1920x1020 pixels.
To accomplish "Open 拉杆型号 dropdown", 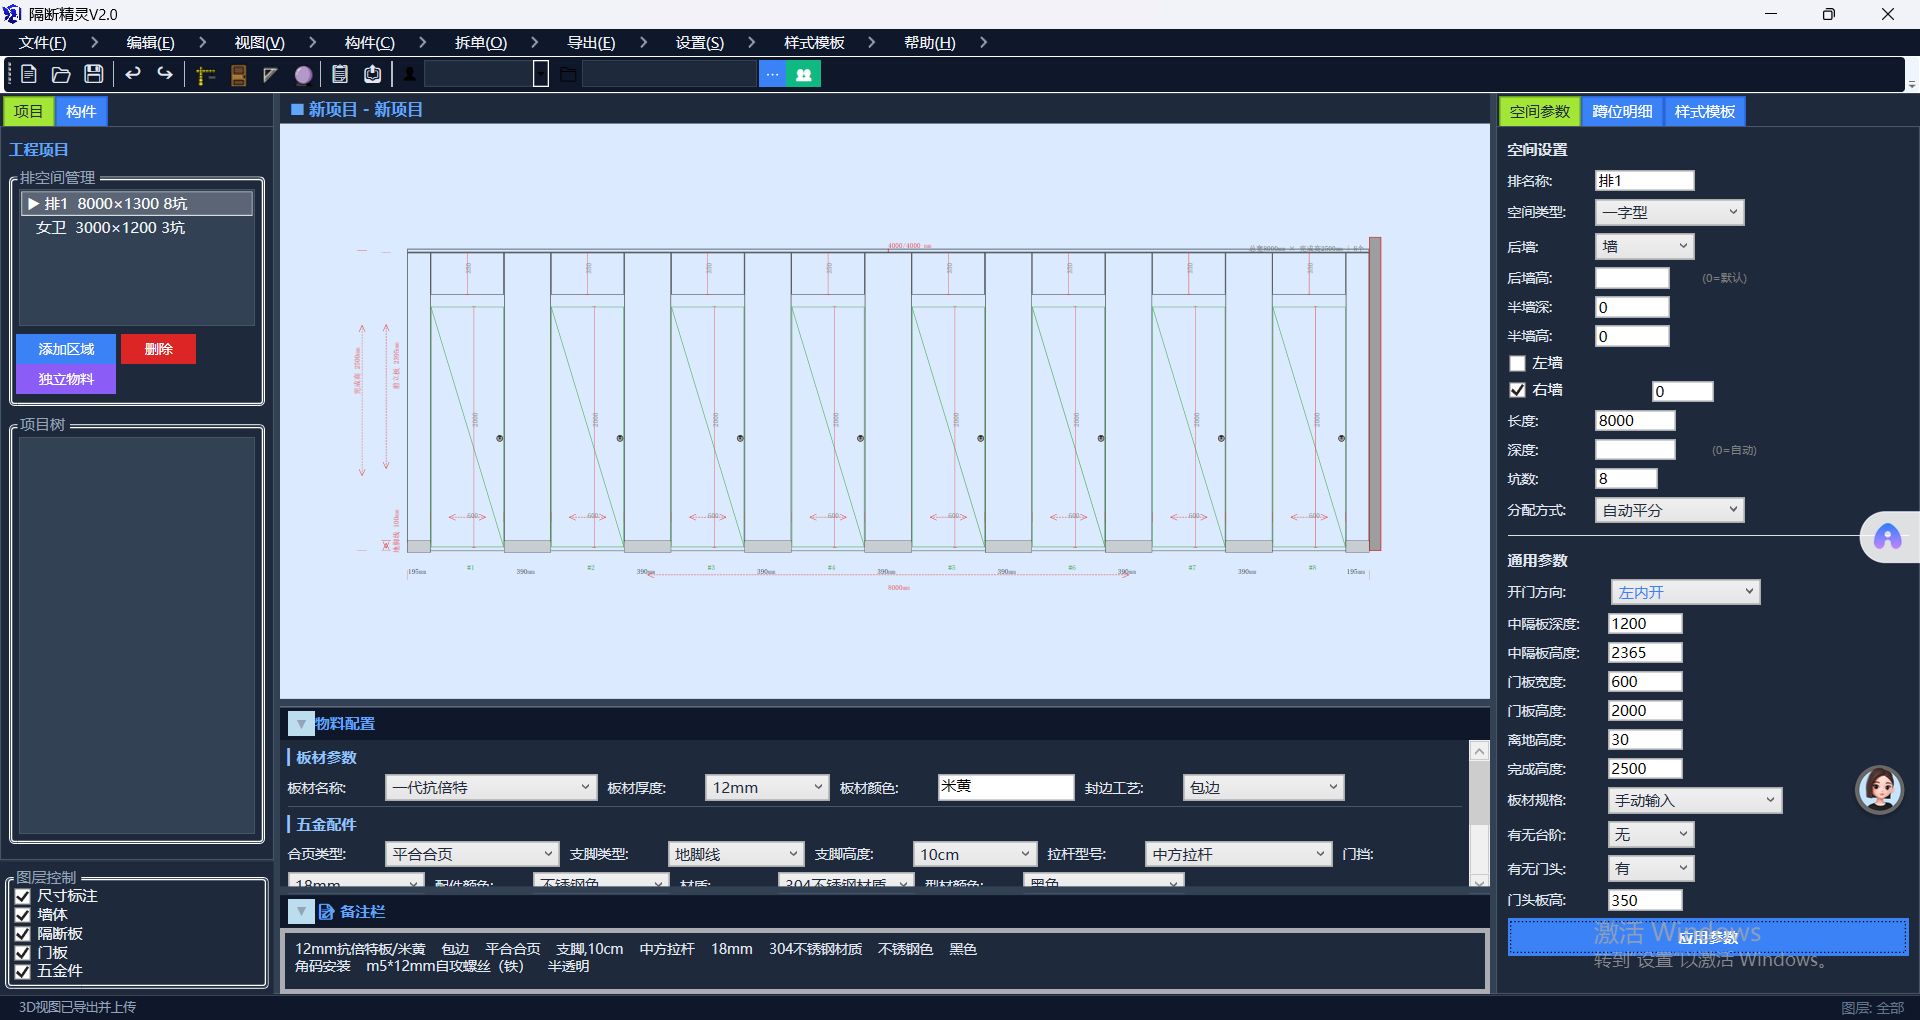I will 1238,854.
